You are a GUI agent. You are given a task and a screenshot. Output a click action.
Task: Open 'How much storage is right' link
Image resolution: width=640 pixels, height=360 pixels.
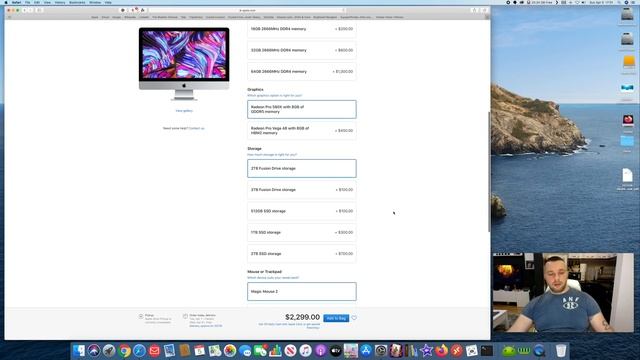pyautogui.click(x=272, y=155)
